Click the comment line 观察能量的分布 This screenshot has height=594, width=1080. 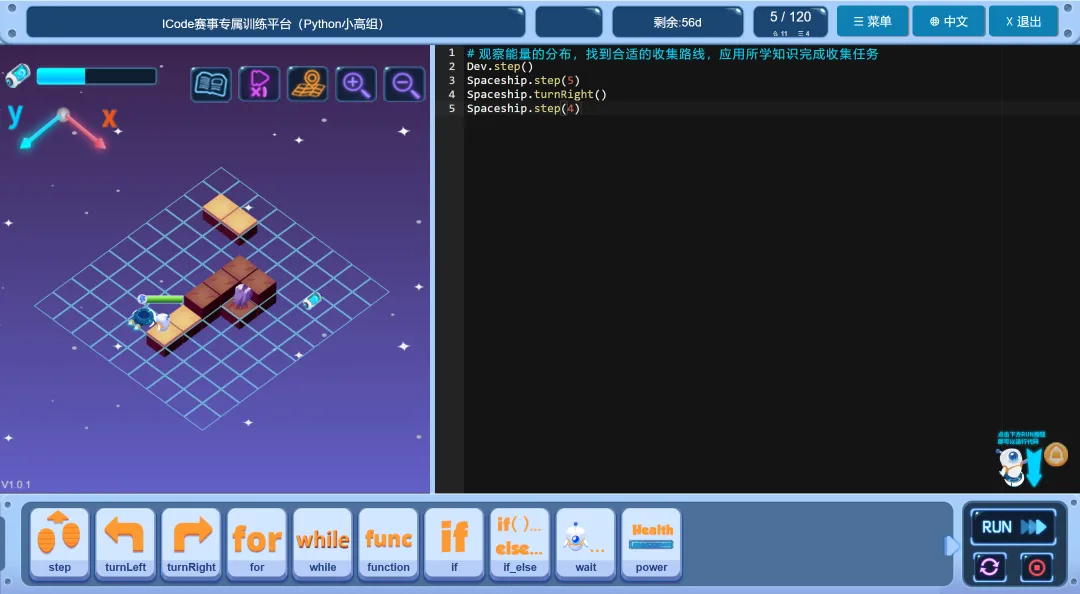pos(672,54)
